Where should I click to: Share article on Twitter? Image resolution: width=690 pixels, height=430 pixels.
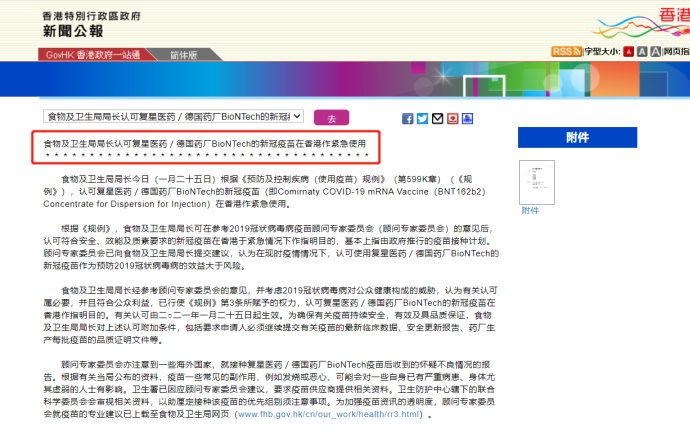point(422,118)
